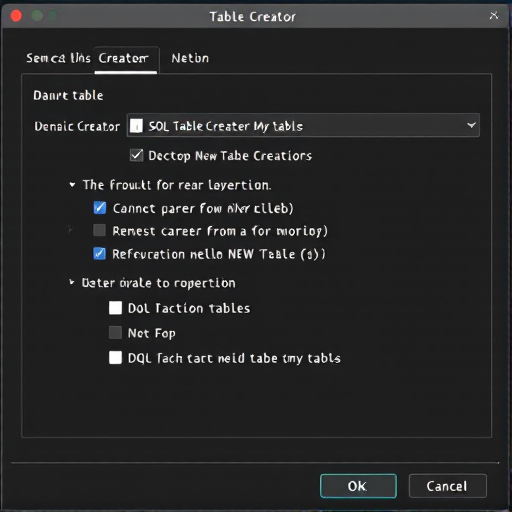Toggle the Dectop New Tabe Creators checkbox
This screenshot has height=512, width=512.
[137, 155]
